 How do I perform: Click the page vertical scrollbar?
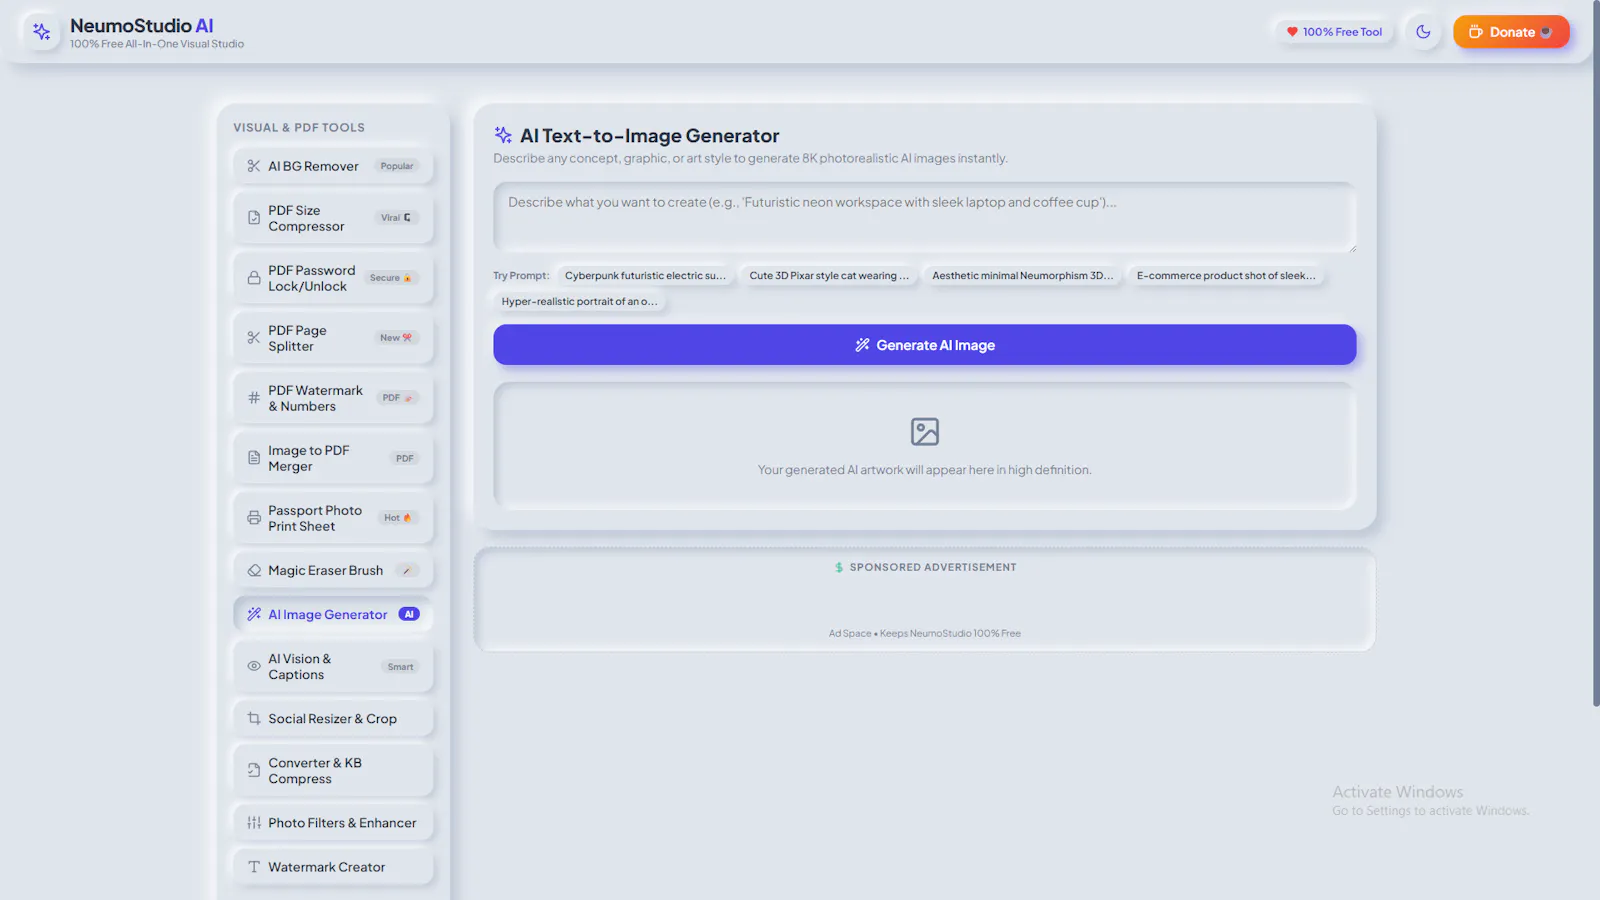click(1596, 353)
